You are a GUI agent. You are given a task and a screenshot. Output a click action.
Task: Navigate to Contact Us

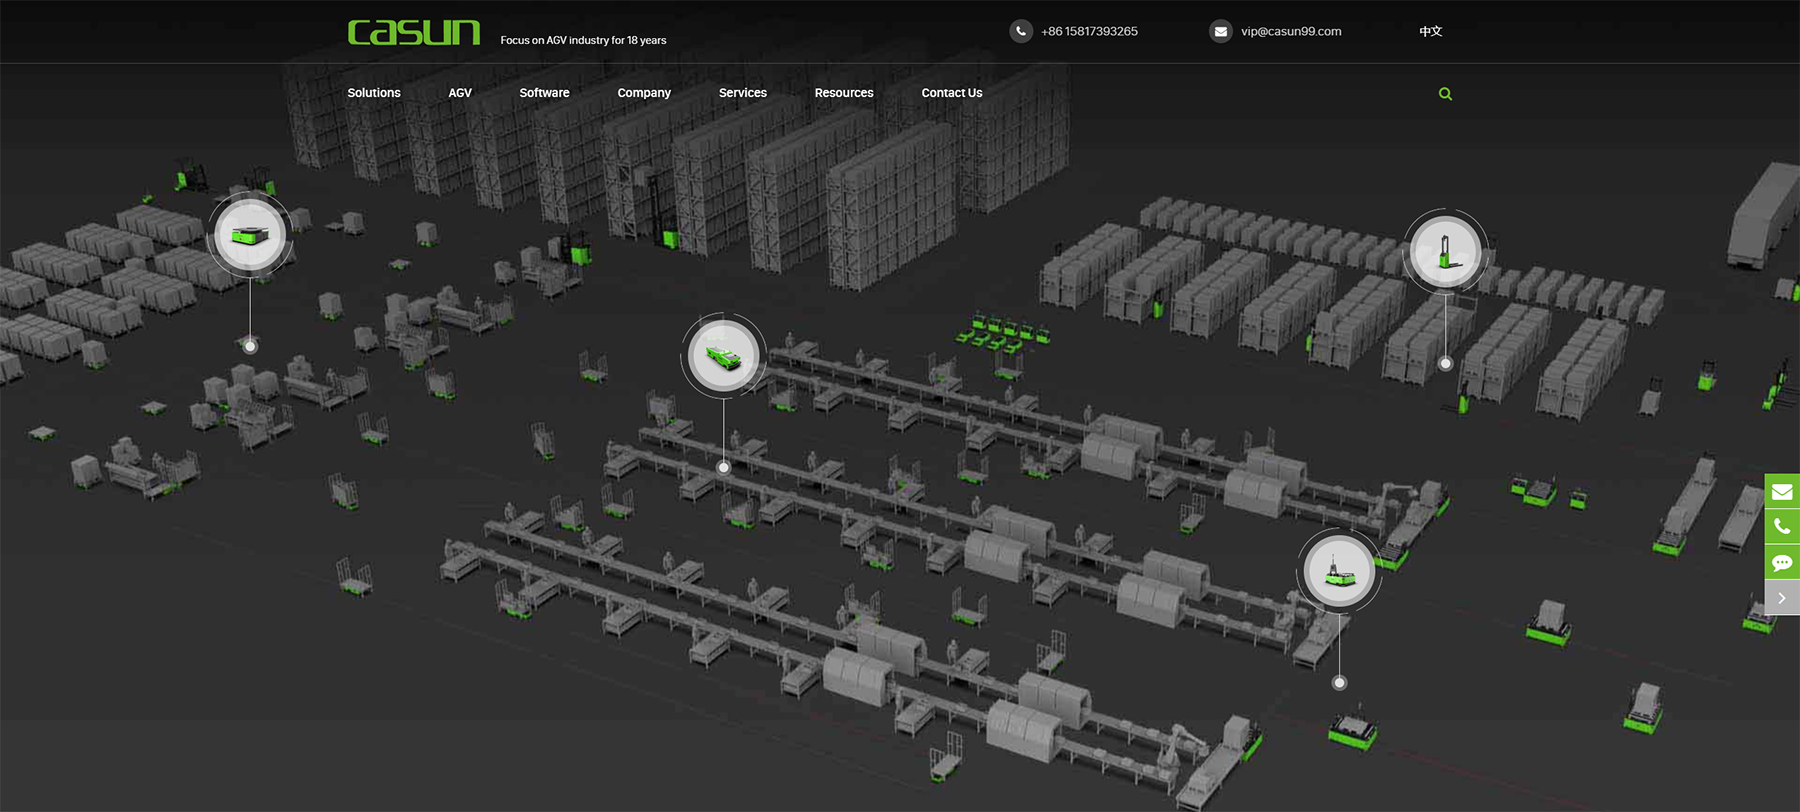[x=952, y=93]
